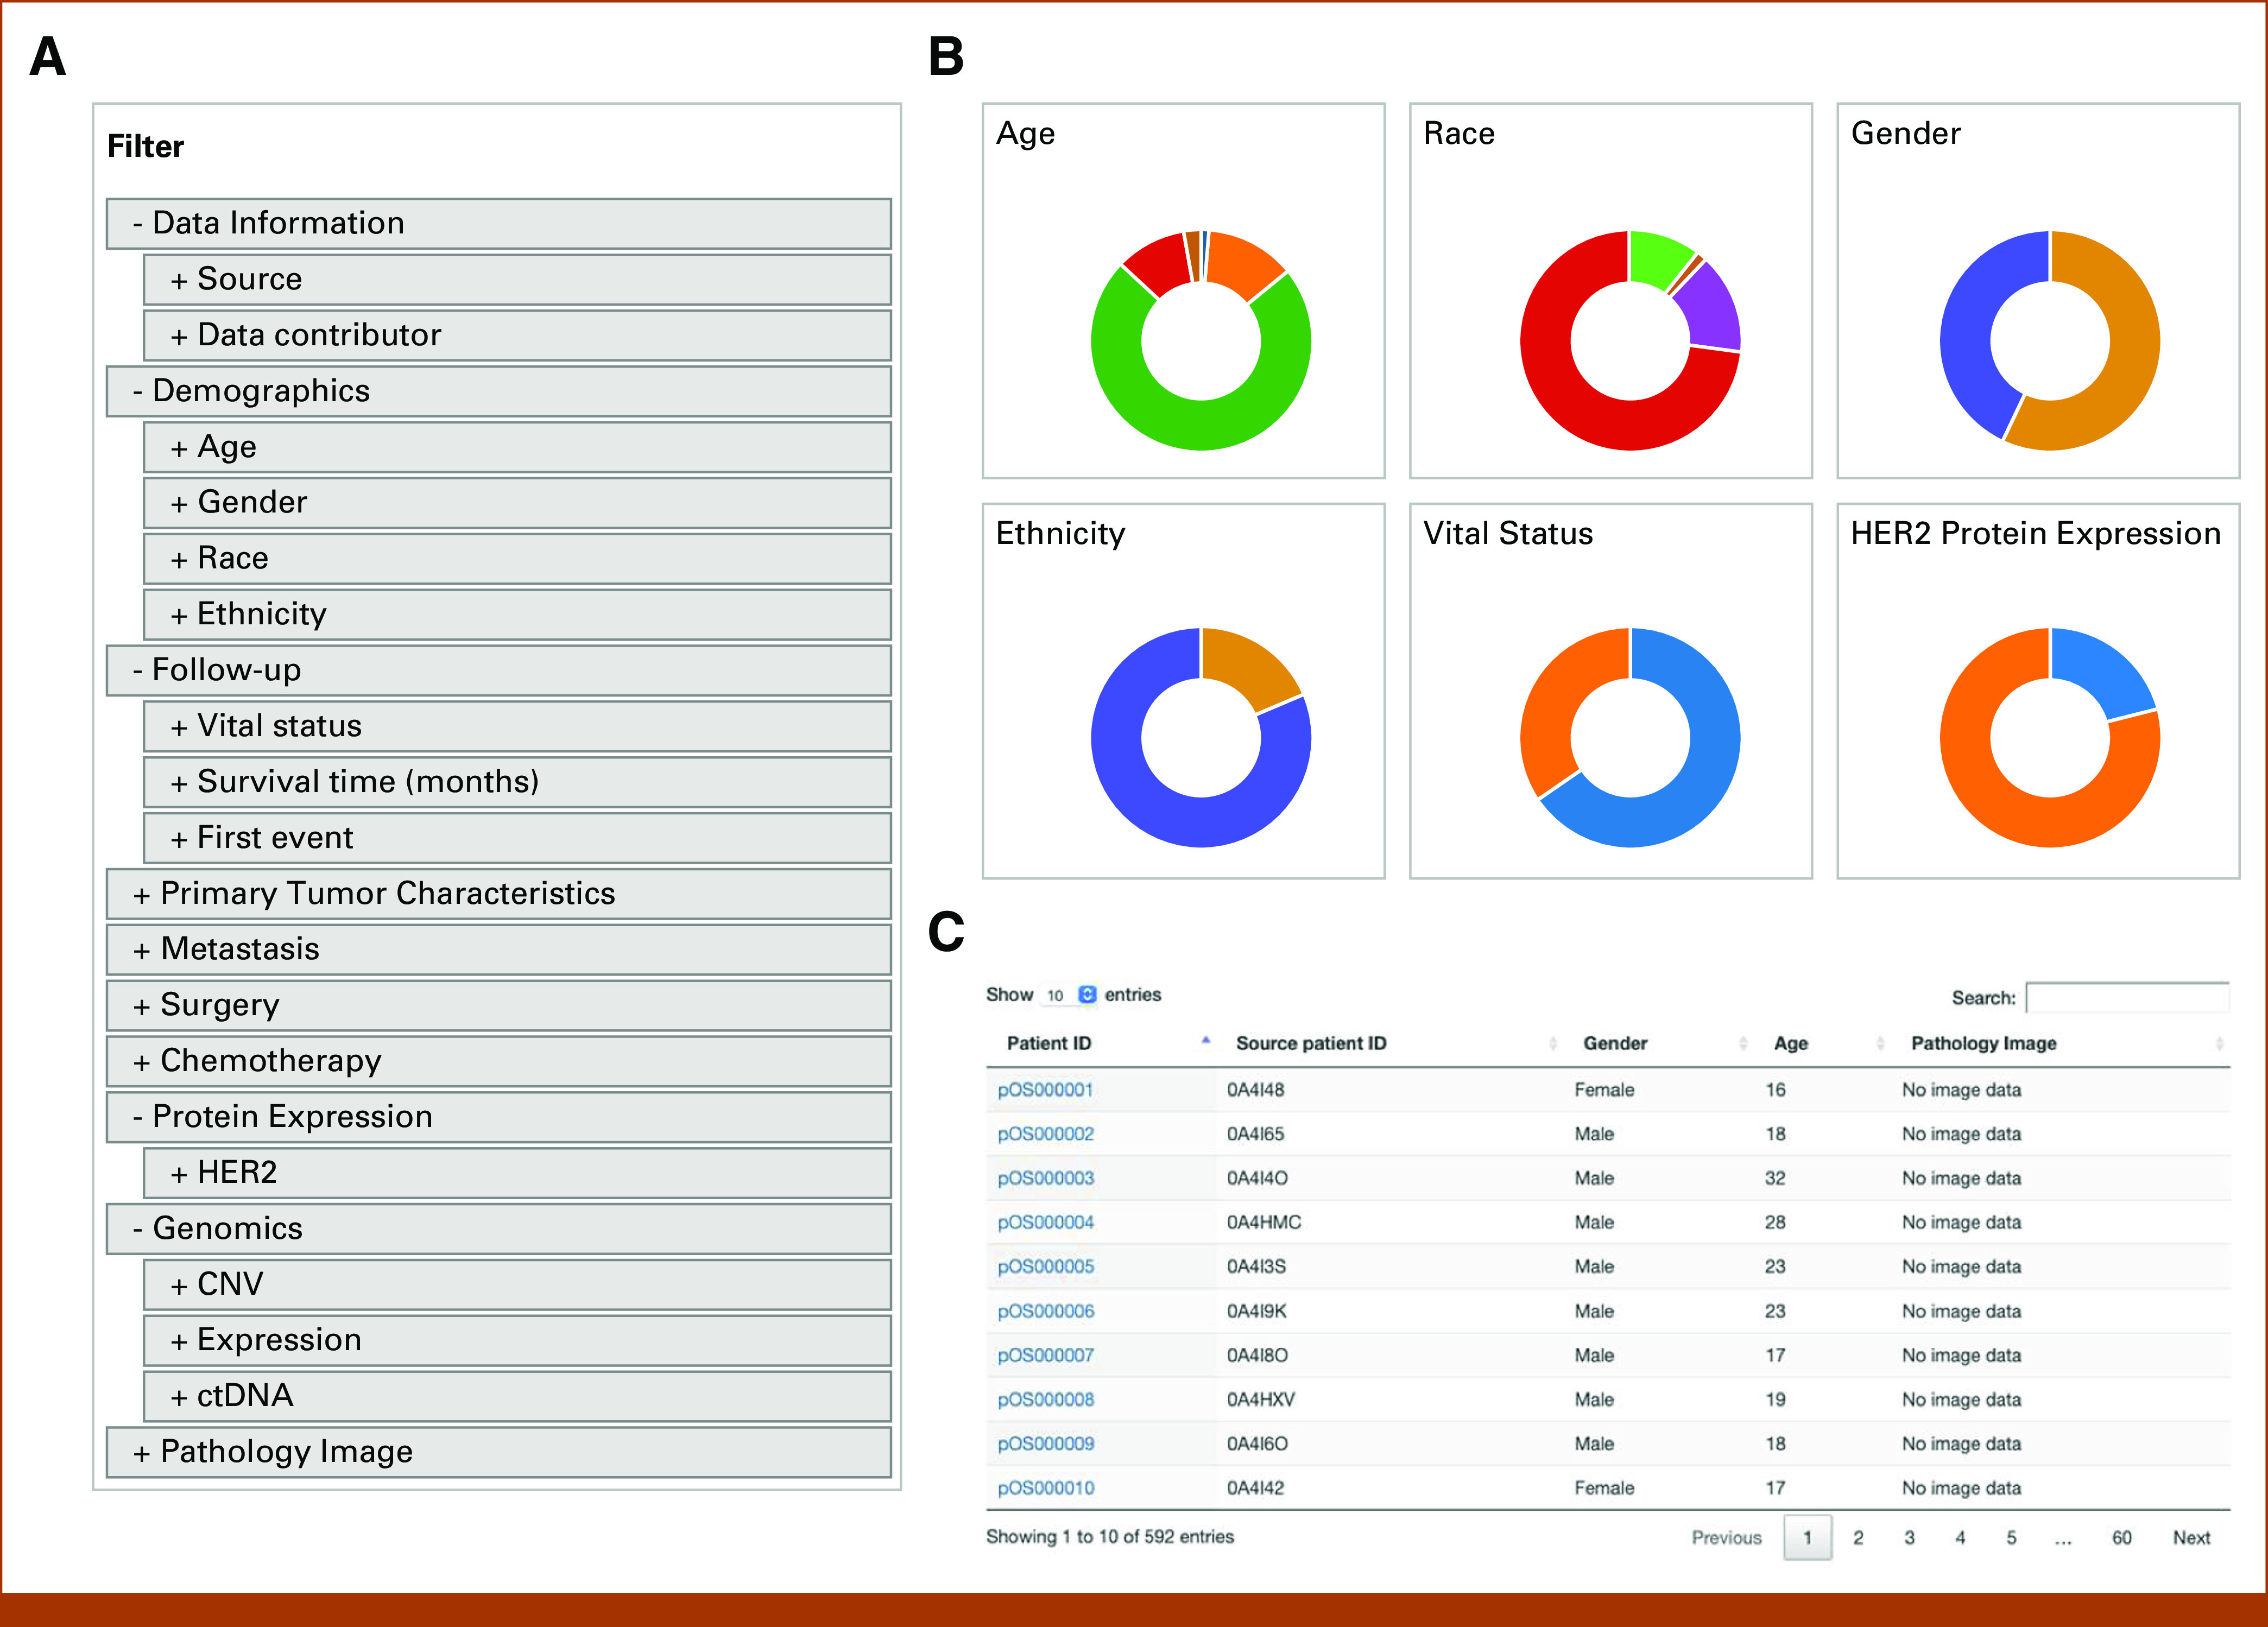Go to the Previous table page

1727,1538
